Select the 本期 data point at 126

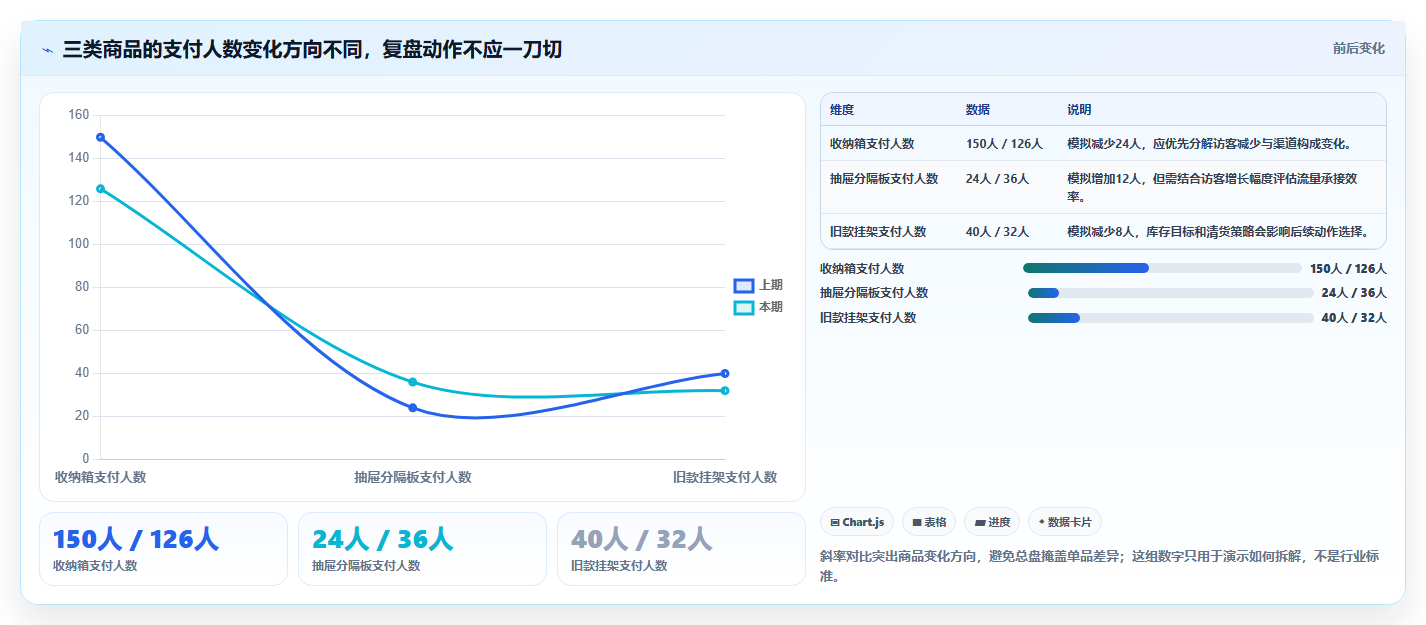100,188
